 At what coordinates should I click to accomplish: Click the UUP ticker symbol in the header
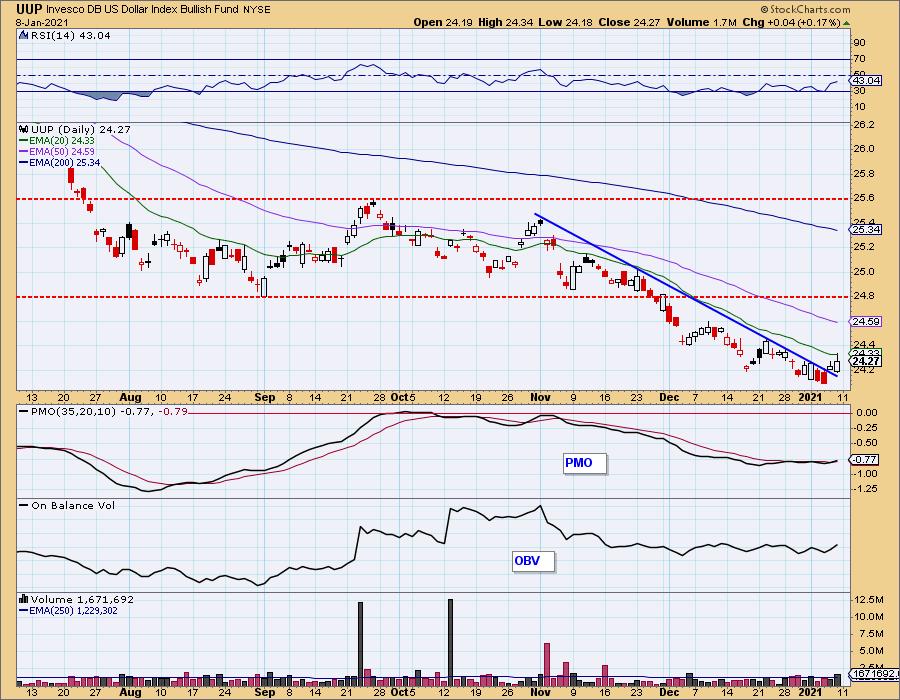pos(29,9)
